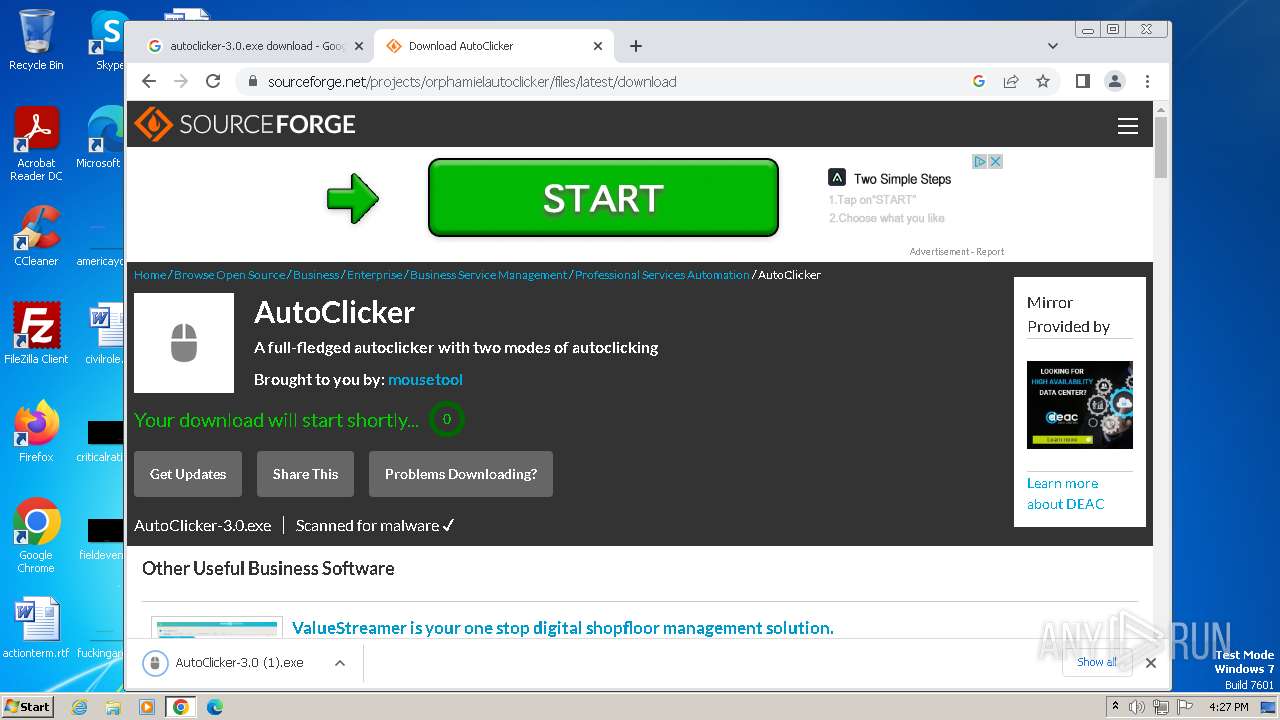Click the network tray icon
This screenshot has width=1280, height=720.
(1161, 707)
